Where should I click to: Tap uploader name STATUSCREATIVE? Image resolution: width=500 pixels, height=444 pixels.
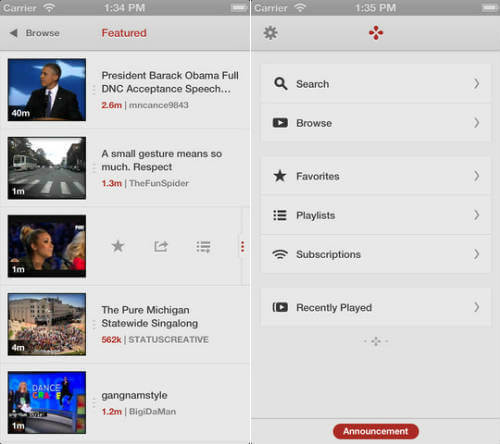pos(168,340)
